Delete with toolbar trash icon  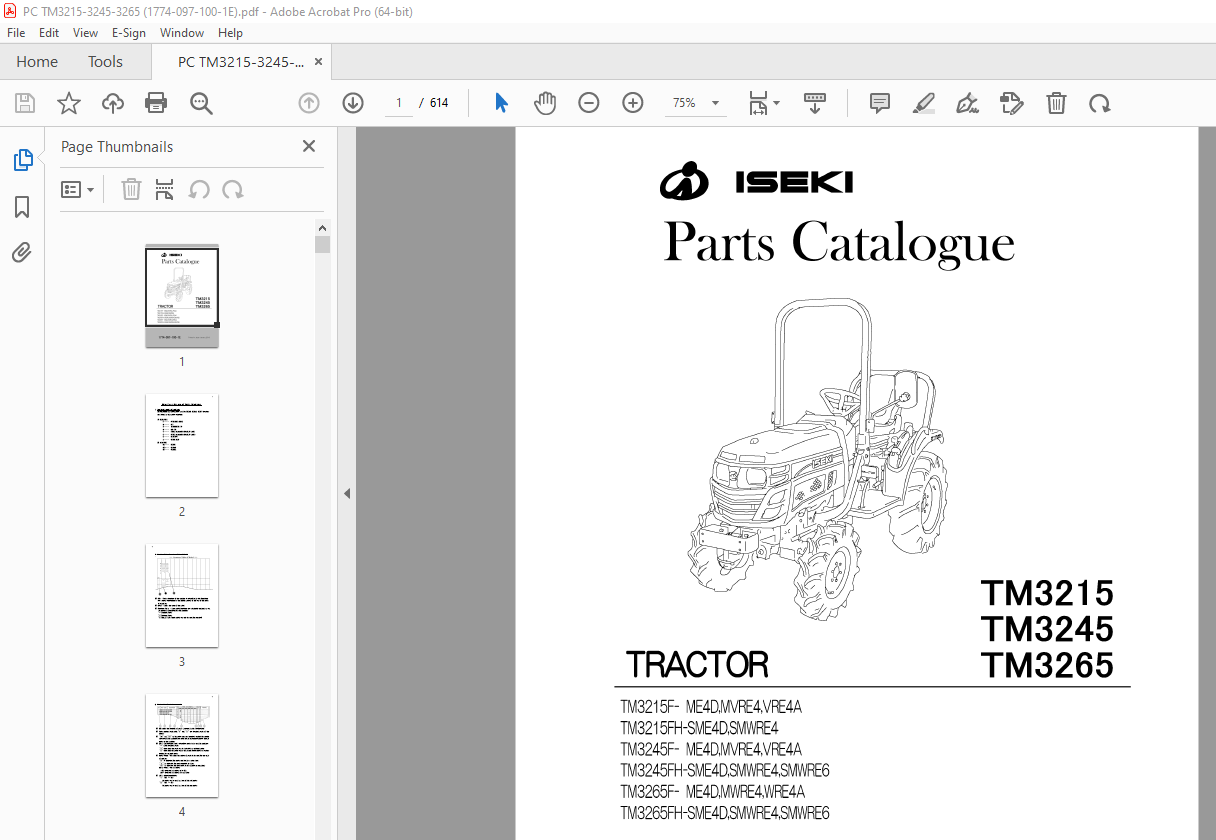click(1056, 103)
